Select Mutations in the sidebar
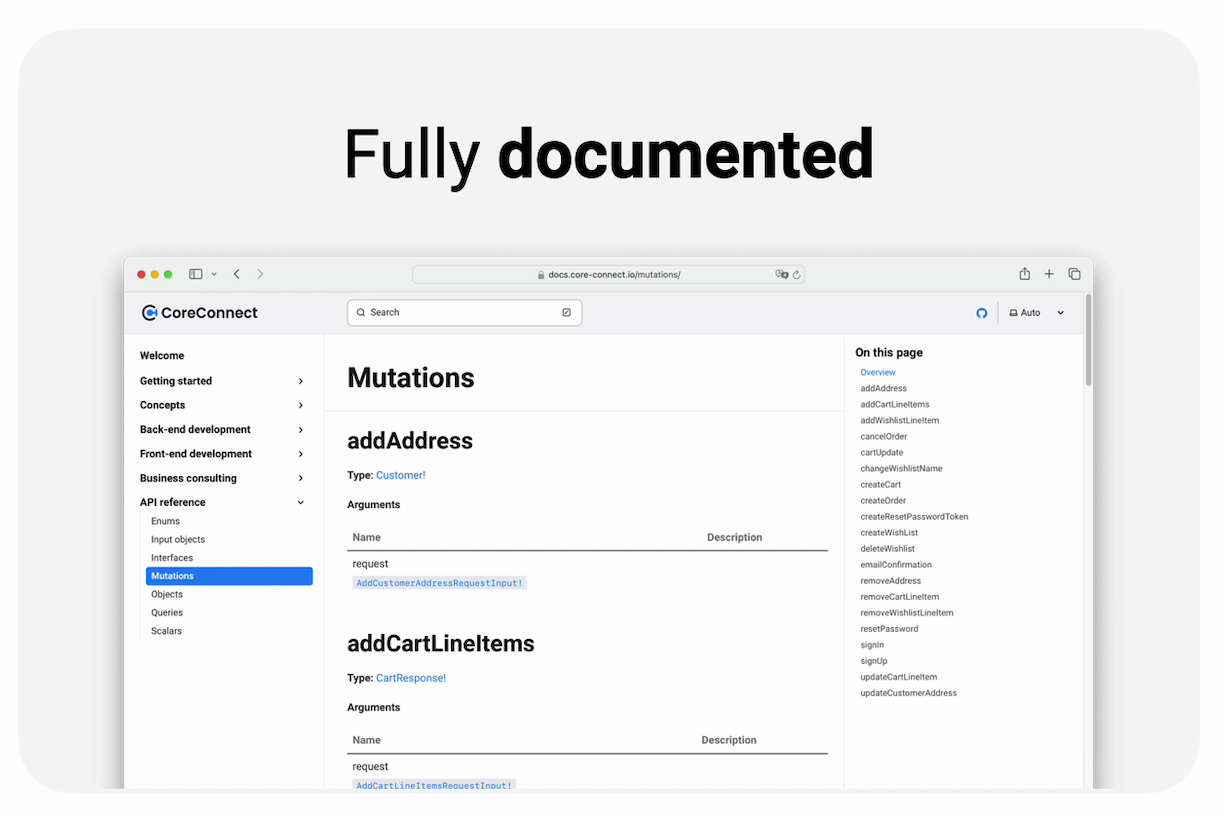Viewport: 1224px width, 816px height. (x=229, y=576)
